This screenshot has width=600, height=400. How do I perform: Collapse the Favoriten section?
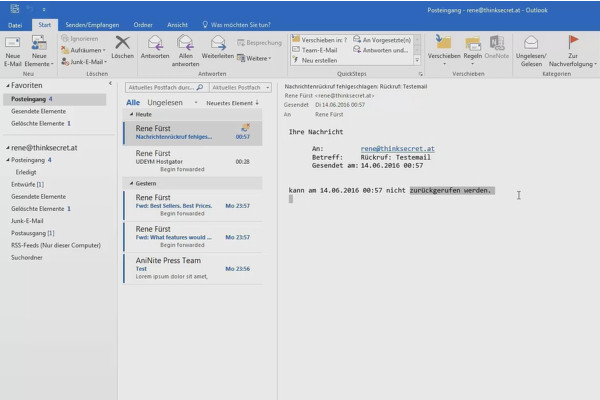click(x=8, y=86)
